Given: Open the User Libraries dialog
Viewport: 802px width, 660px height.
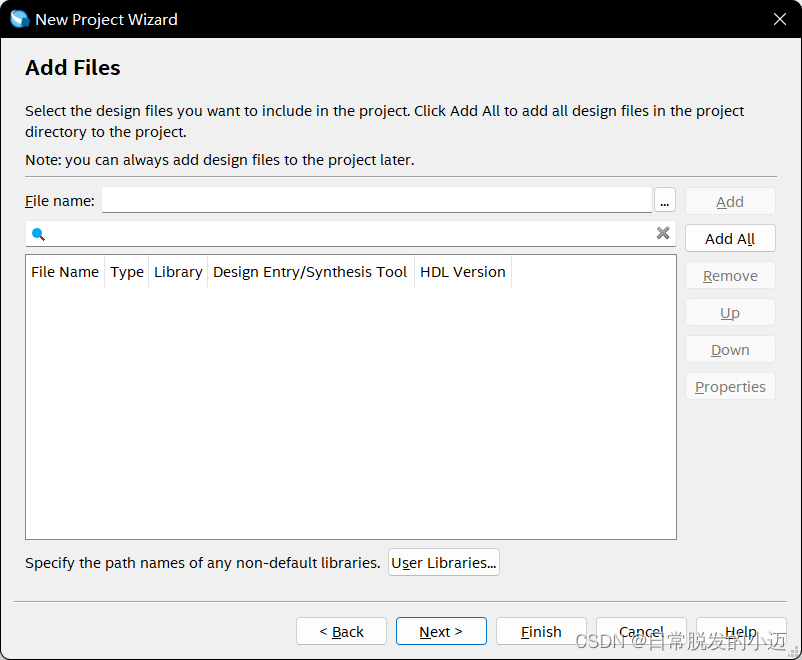Looking at the screenshot, I should click(x=443, y=562).
